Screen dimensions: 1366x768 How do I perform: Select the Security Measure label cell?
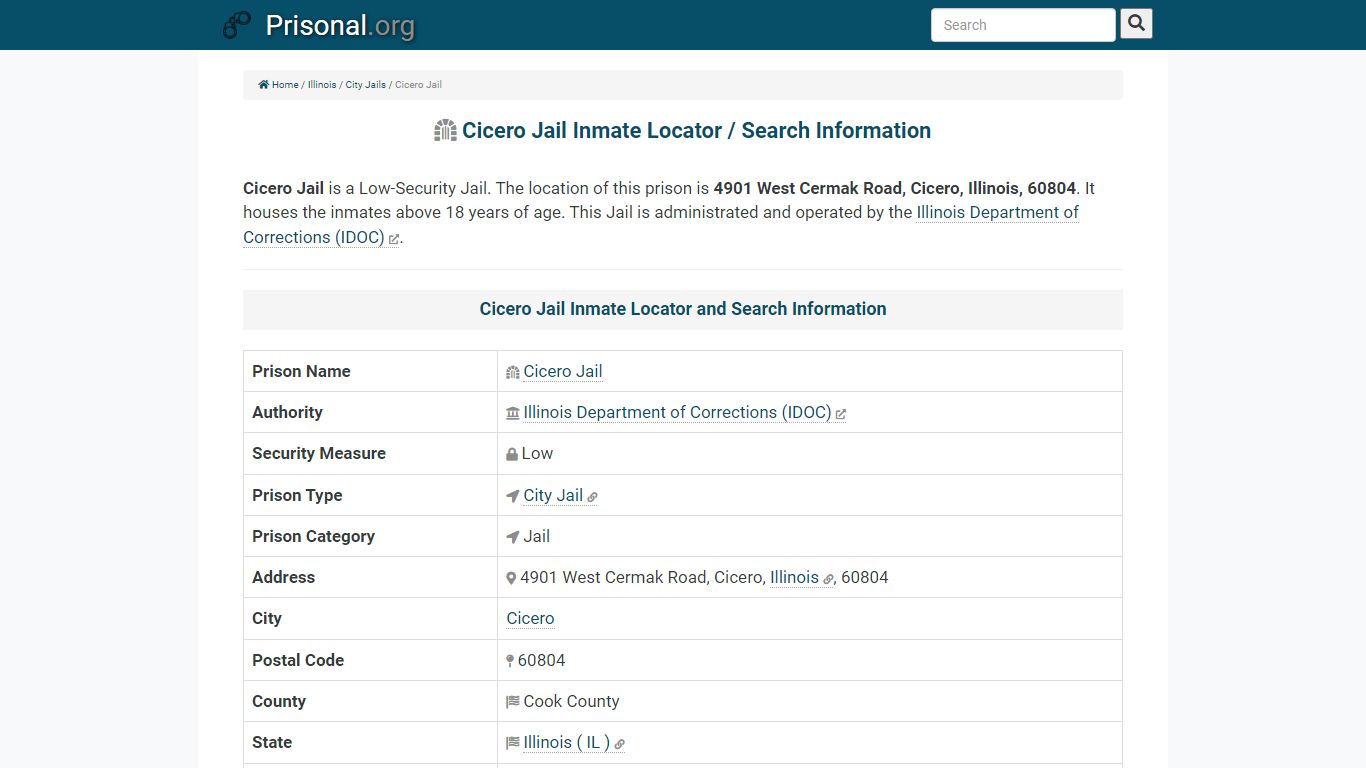(x=370, y=453)
